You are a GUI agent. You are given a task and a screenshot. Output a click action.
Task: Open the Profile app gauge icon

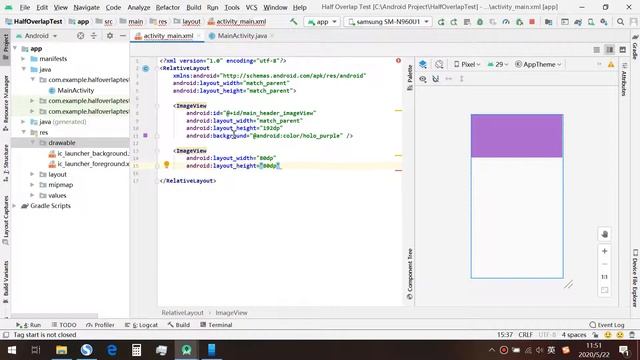506,22
